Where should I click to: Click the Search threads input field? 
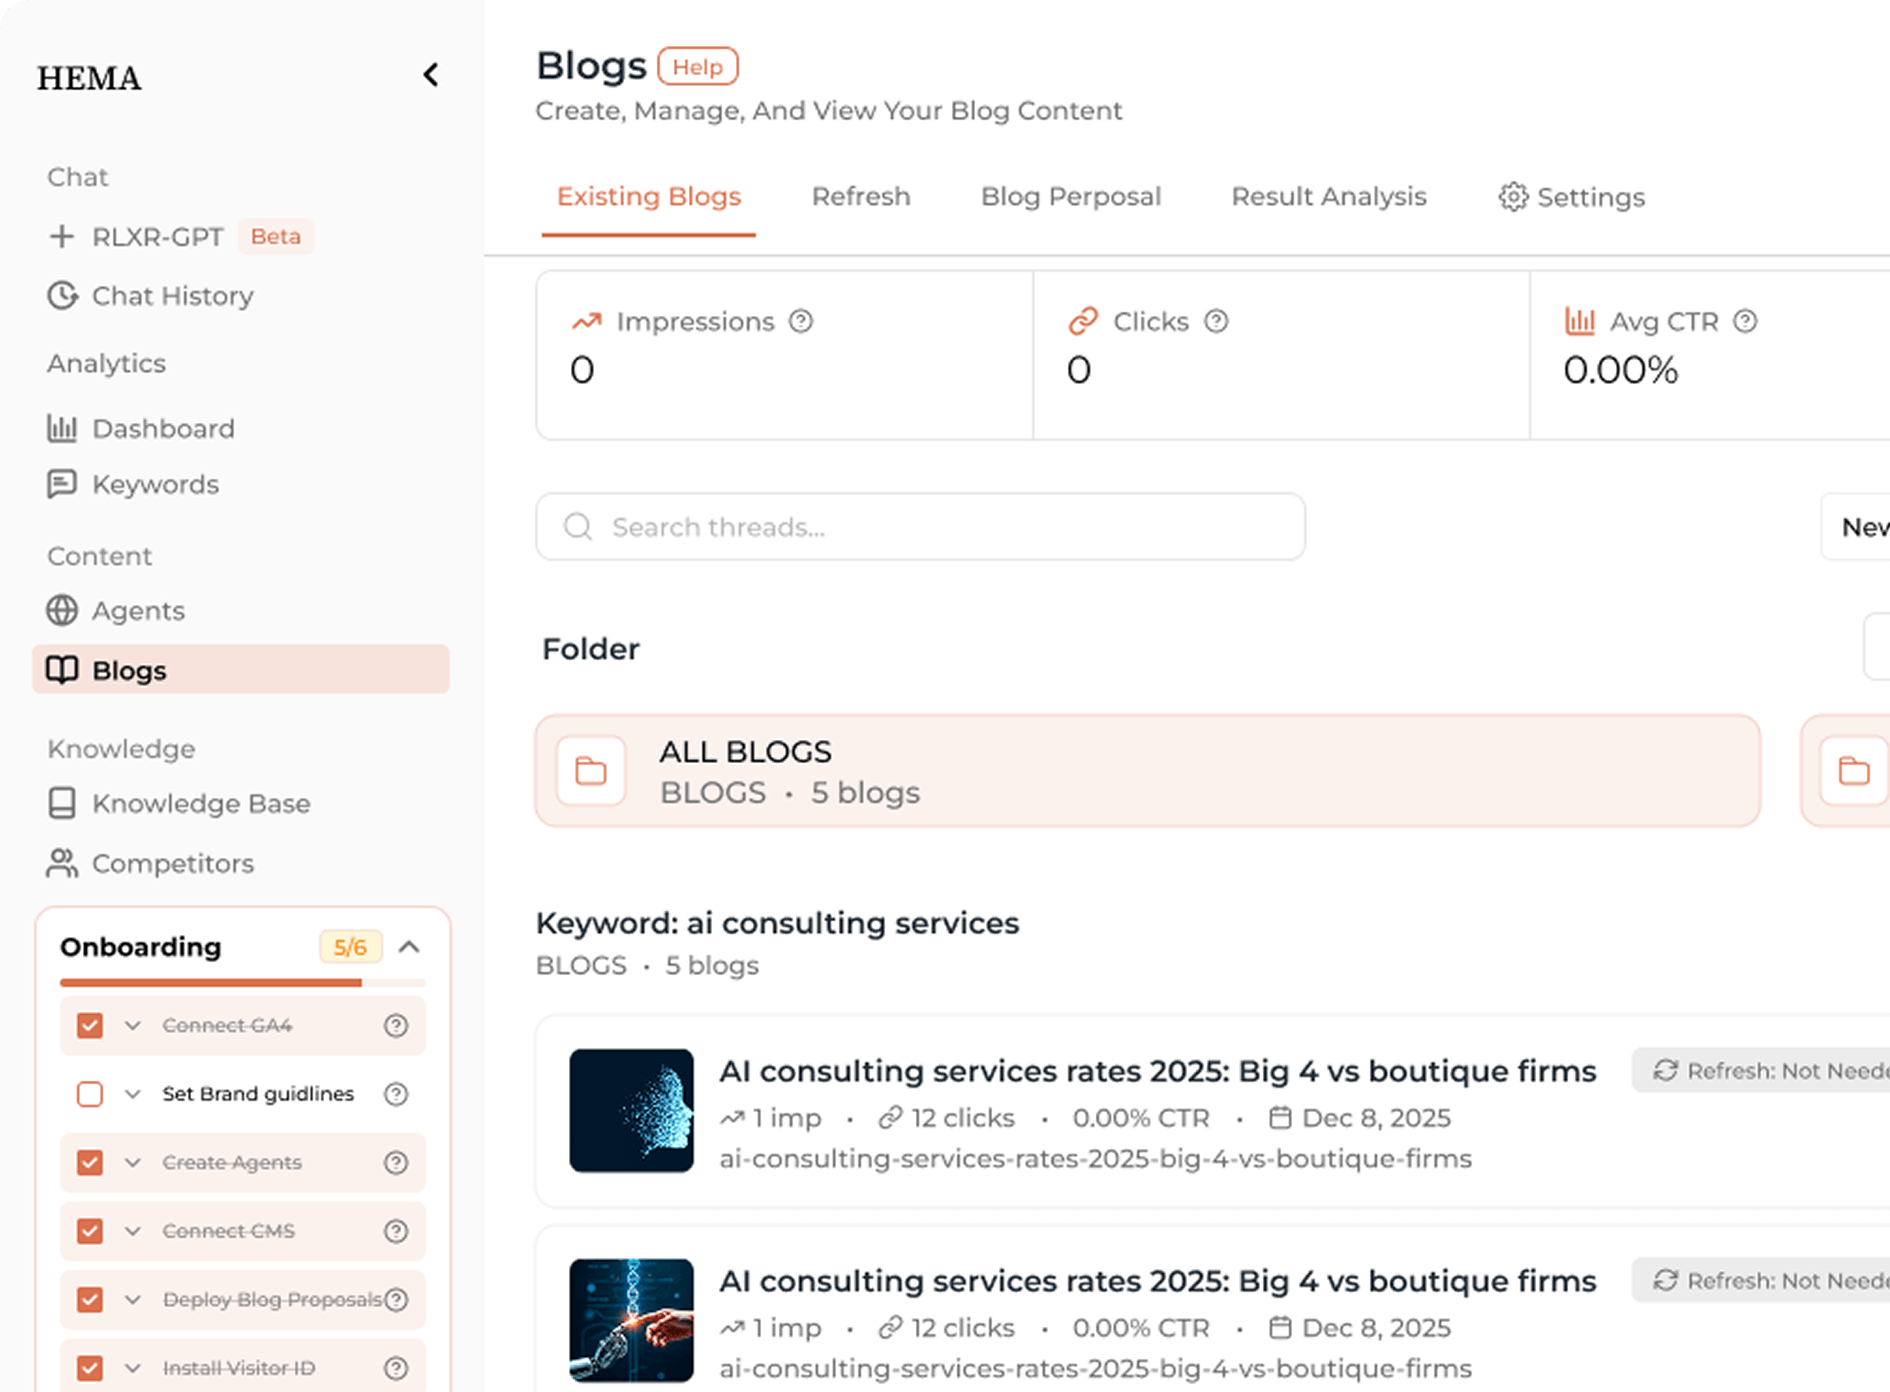coord(920,527)
